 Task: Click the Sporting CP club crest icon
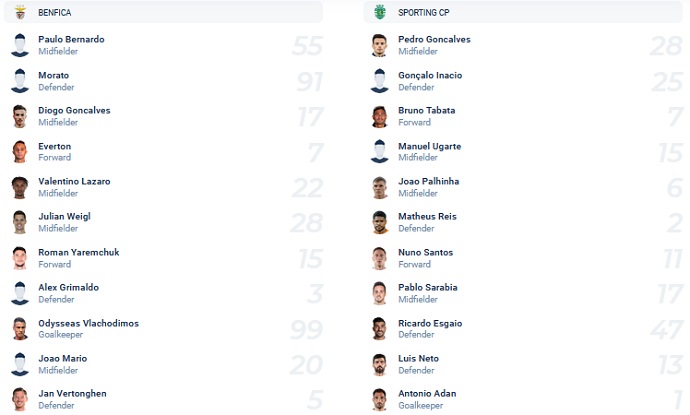pyautogui.click(x=379, y=12)
